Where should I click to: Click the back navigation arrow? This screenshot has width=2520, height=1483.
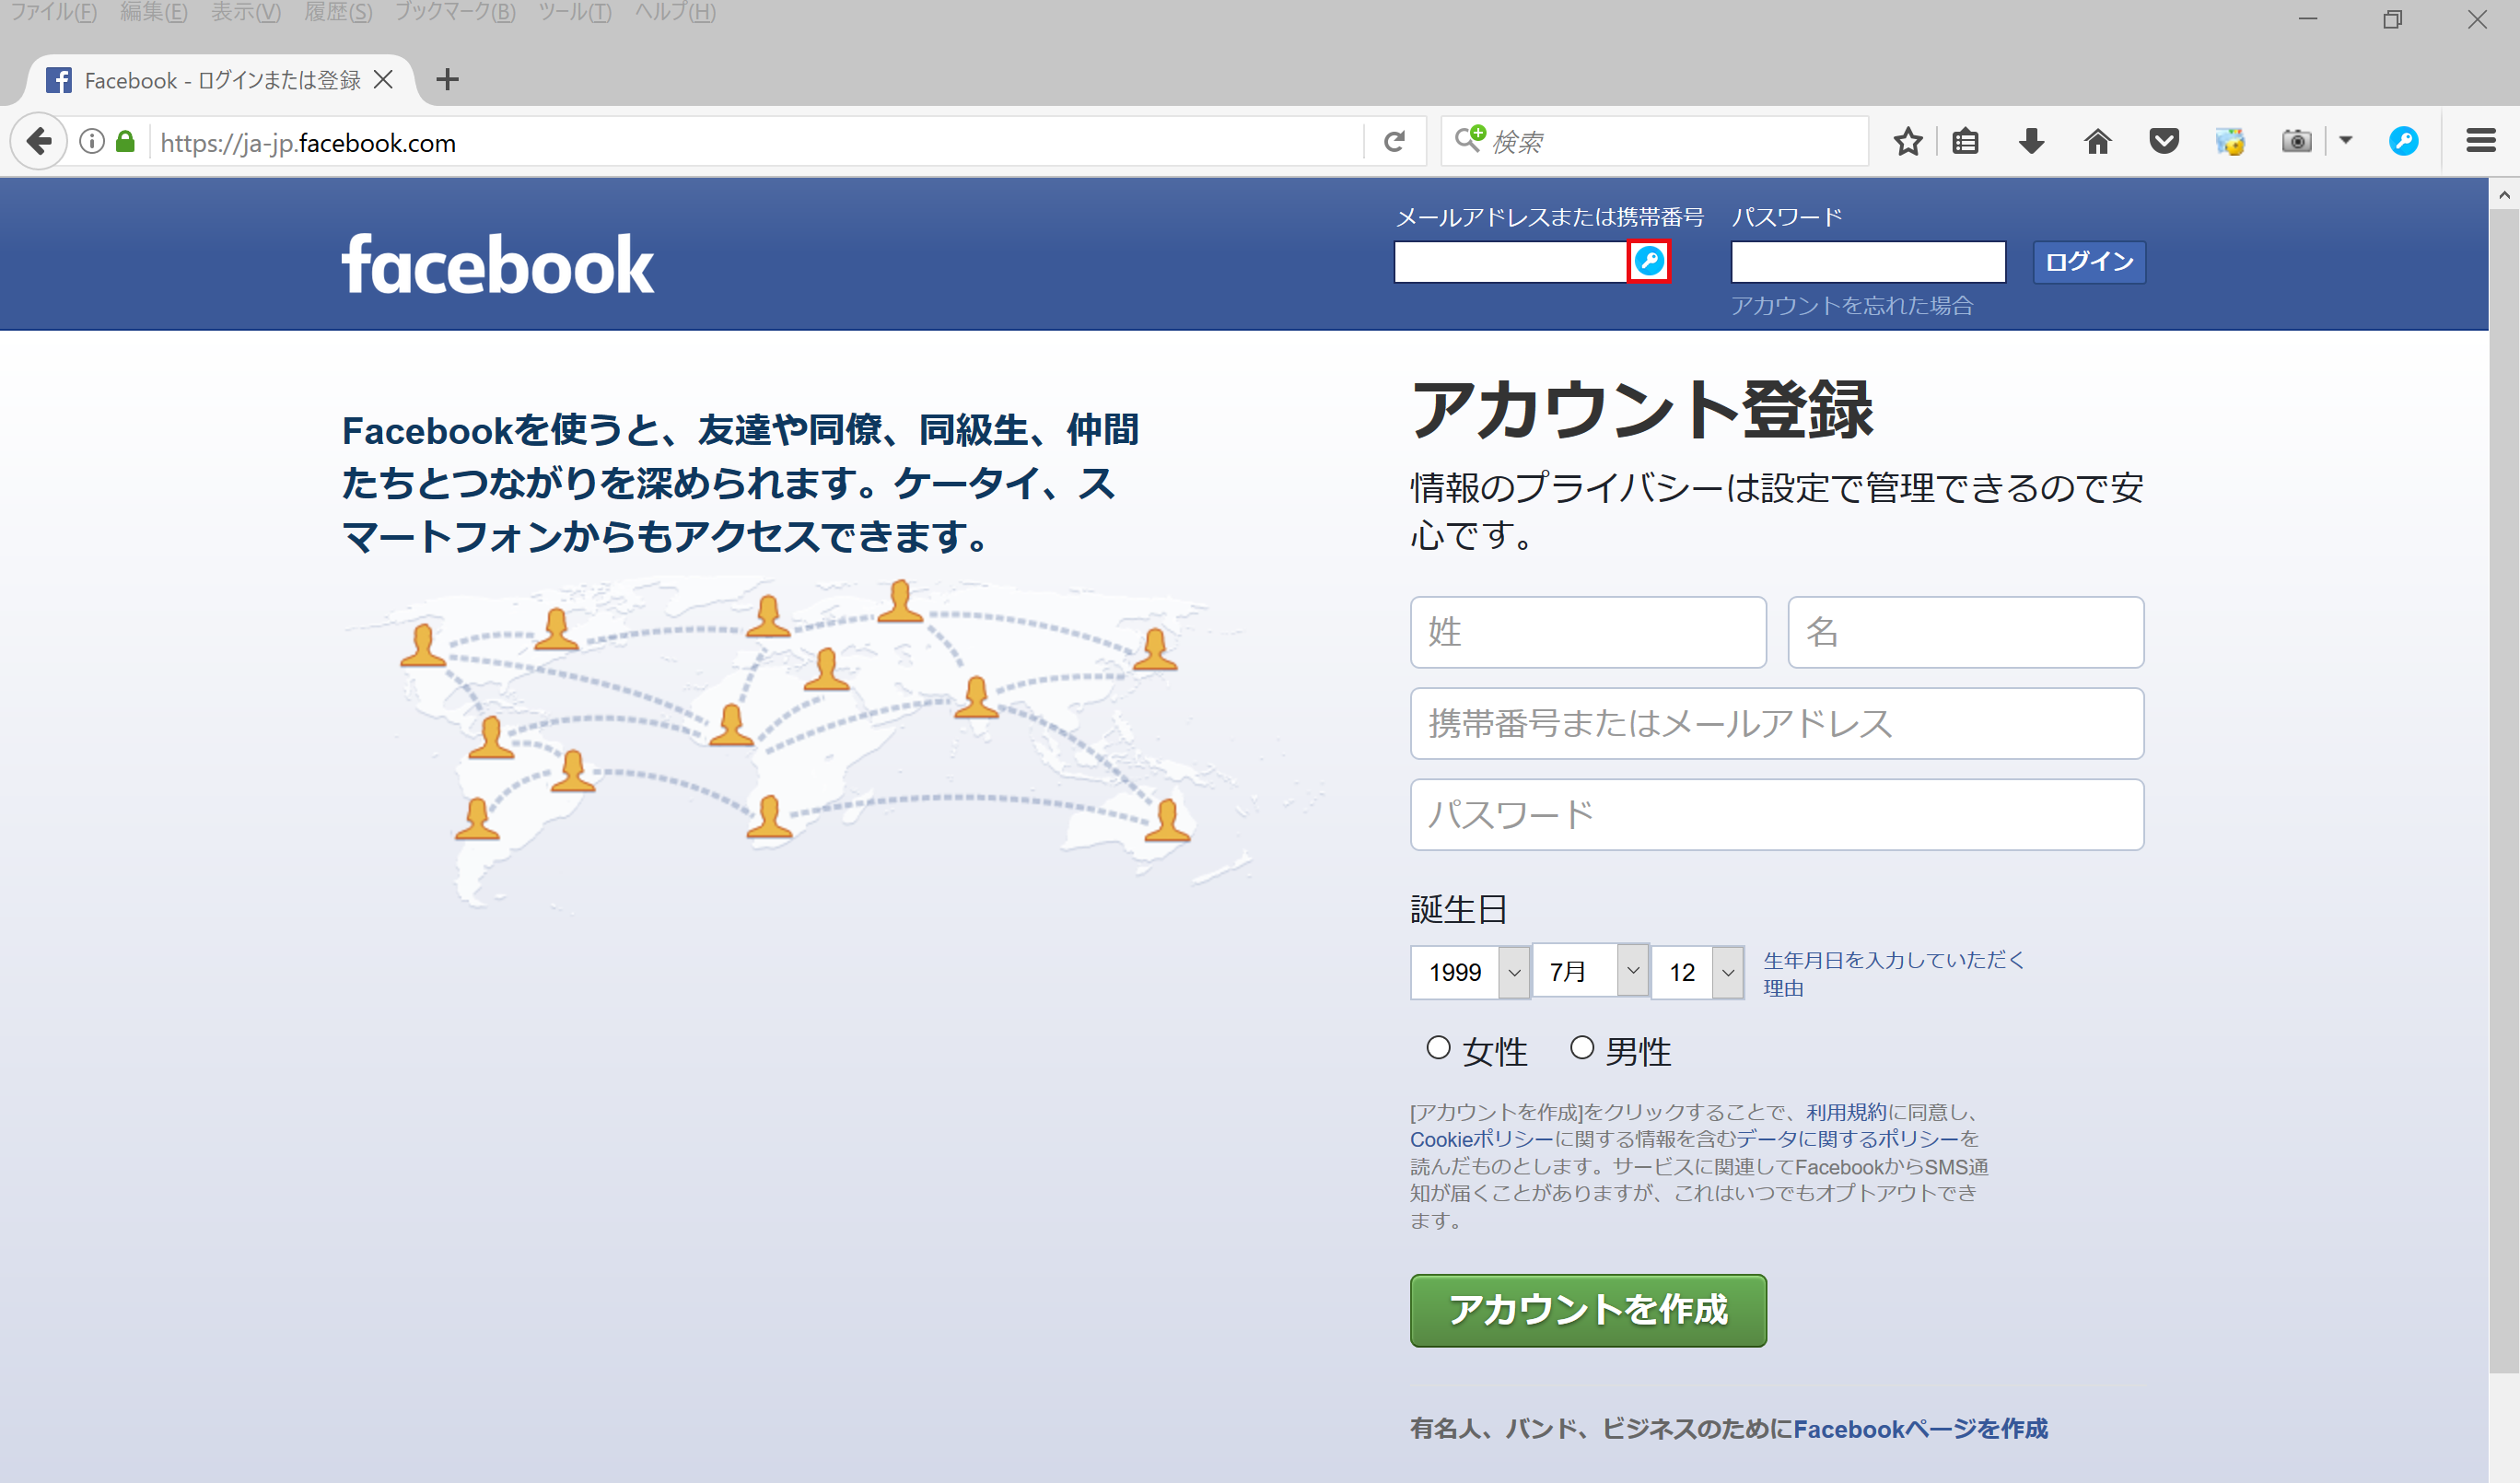point(39,142)
